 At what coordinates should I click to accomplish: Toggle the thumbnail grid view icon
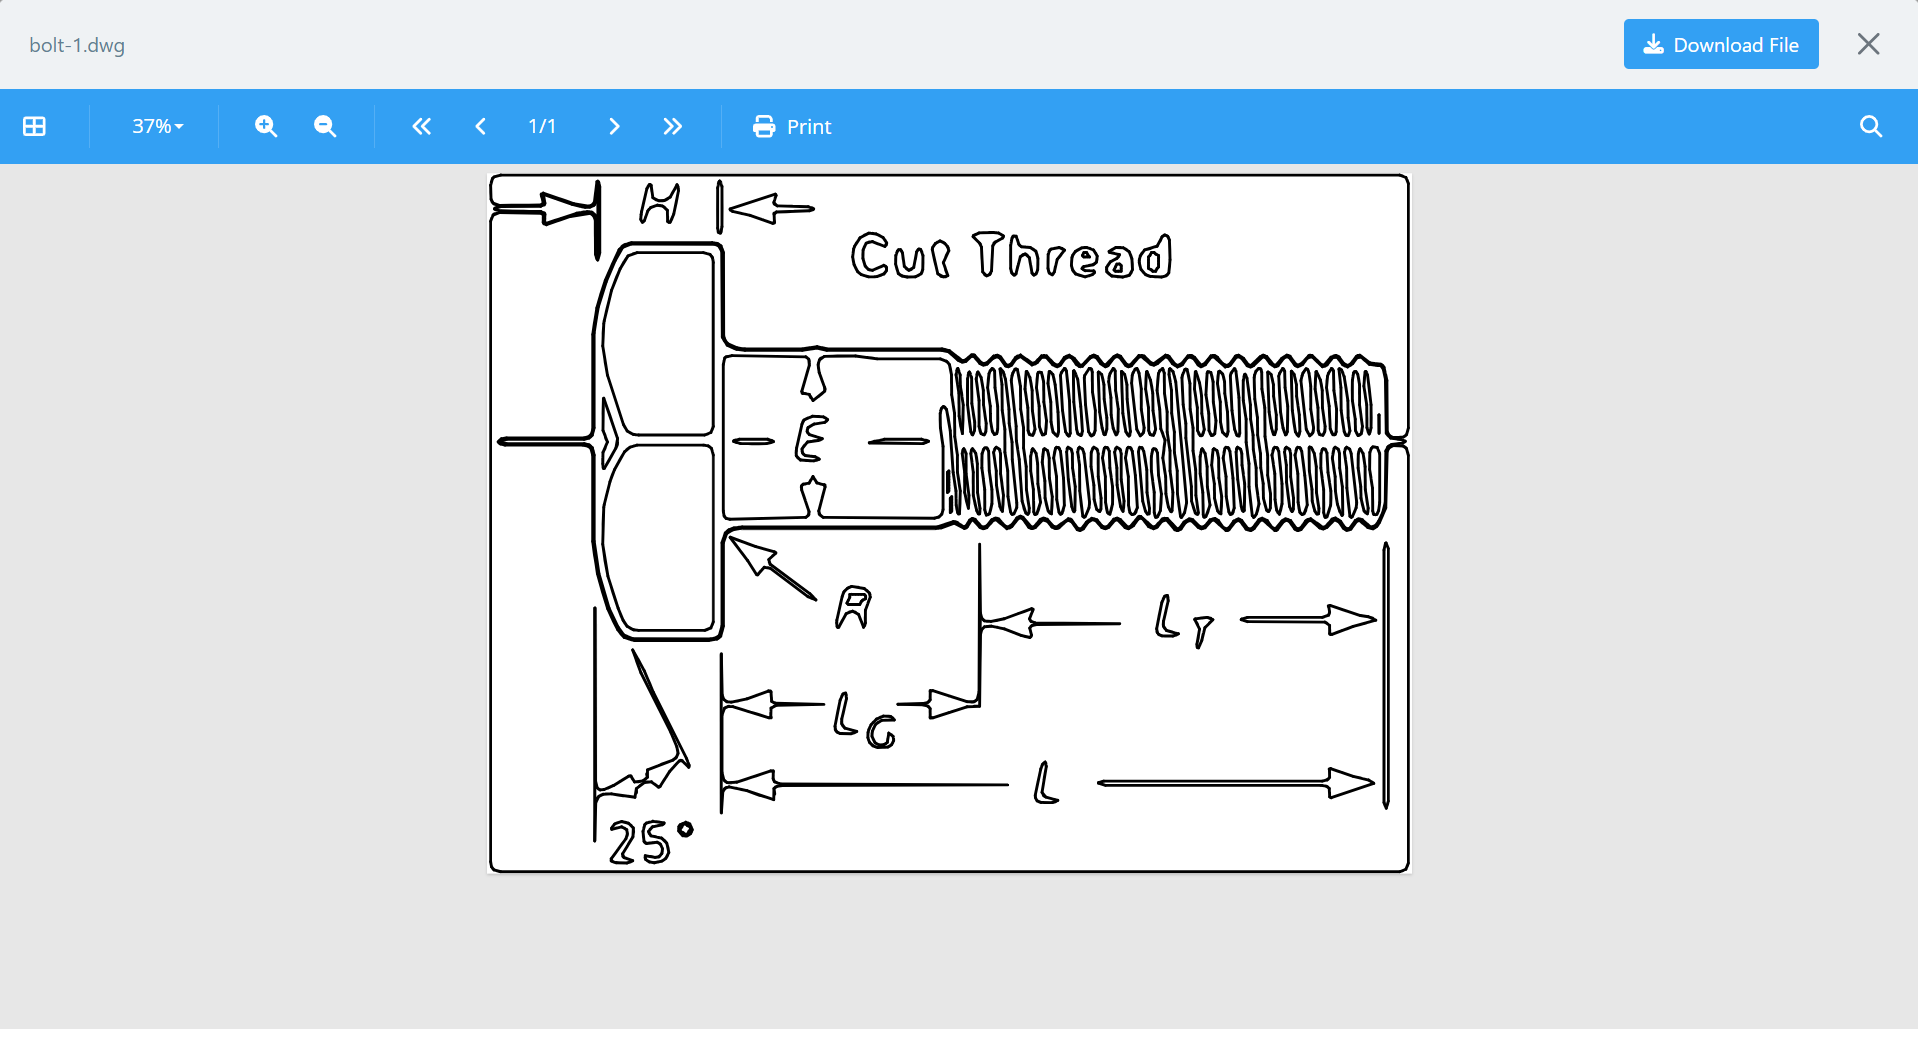pos(34,126)
